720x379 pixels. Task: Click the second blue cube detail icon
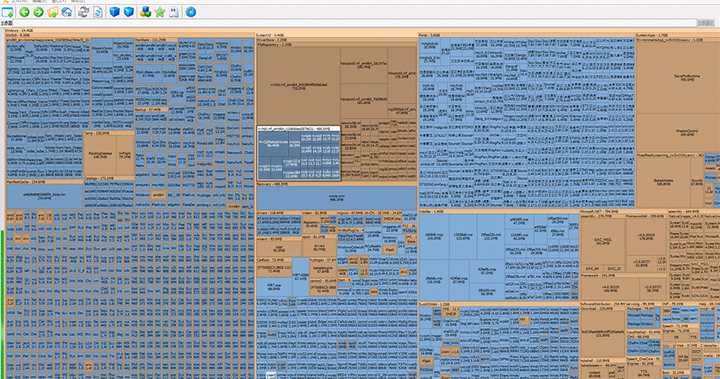pos(129,12)
